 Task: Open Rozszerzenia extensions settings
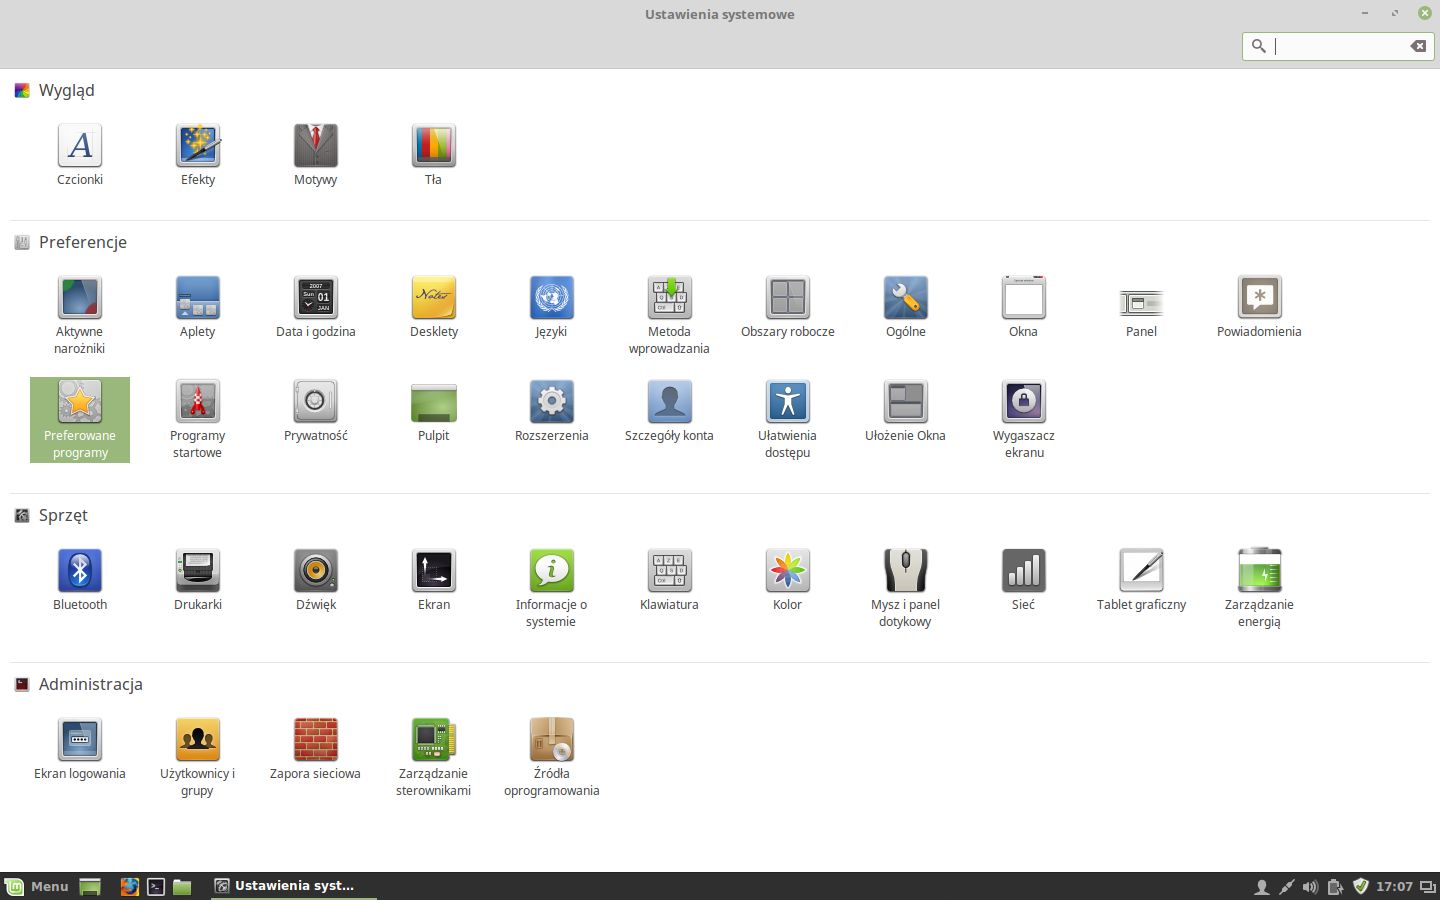coord(552,411)
